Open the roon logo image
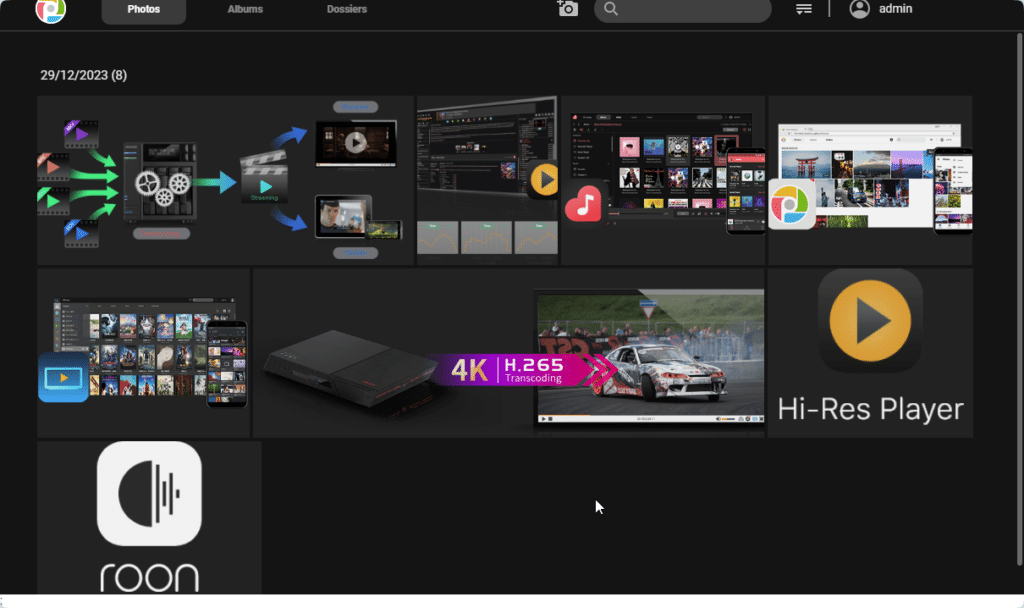This screenshot has width=1024, height=608. (149, 517)
